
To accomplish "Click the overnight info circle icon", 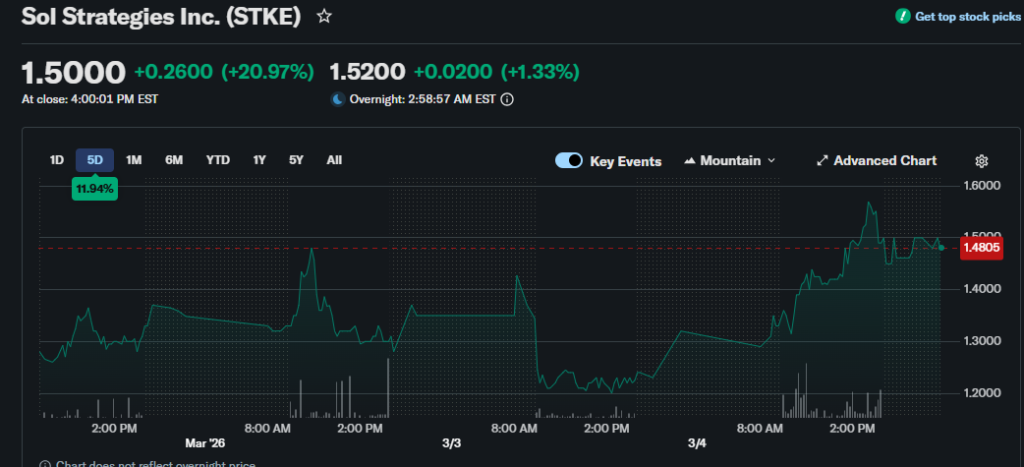I will coord(507,99).
